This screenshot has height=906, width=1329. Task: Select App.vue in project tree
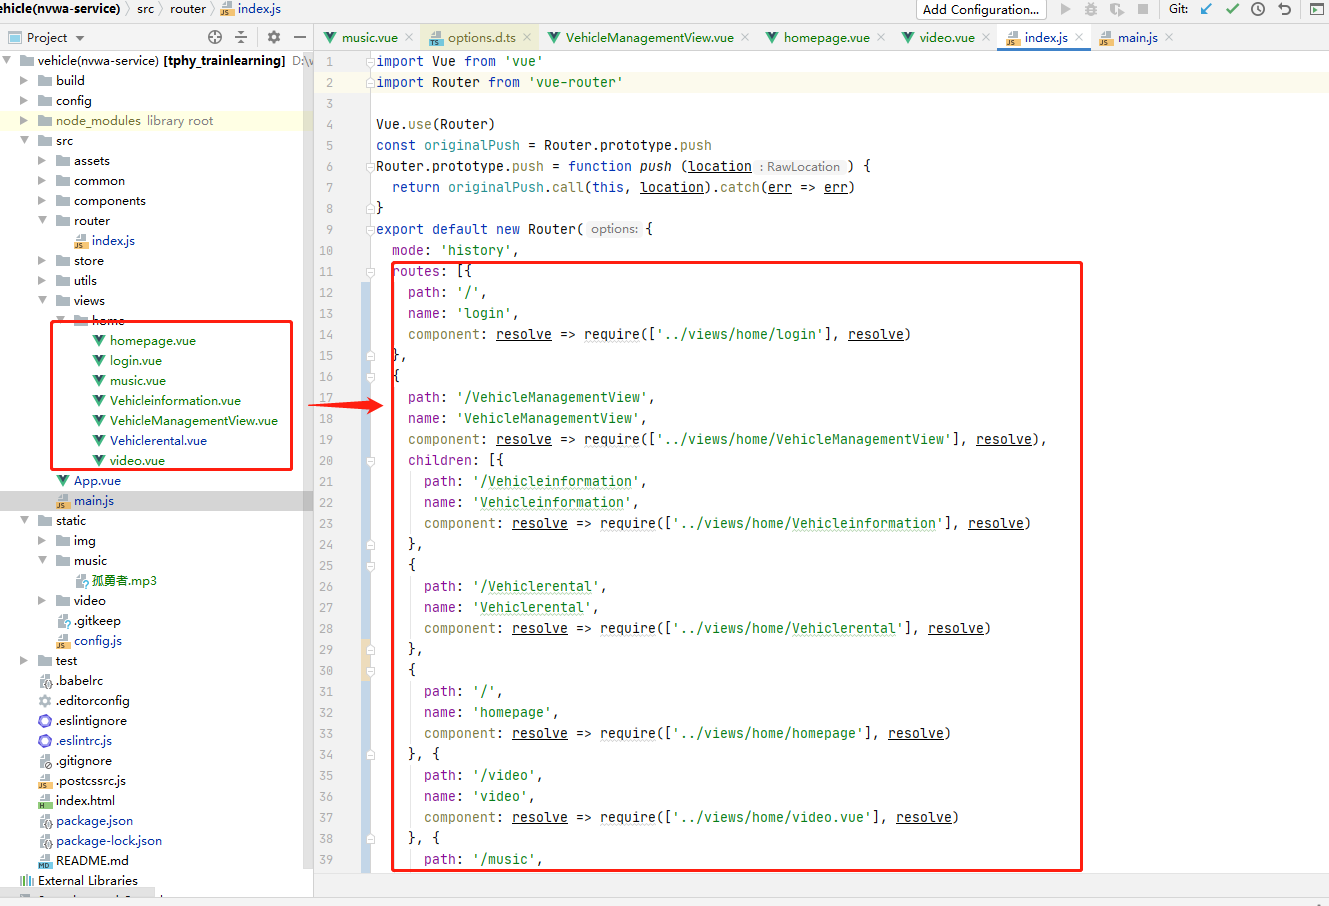pos(97,481)
